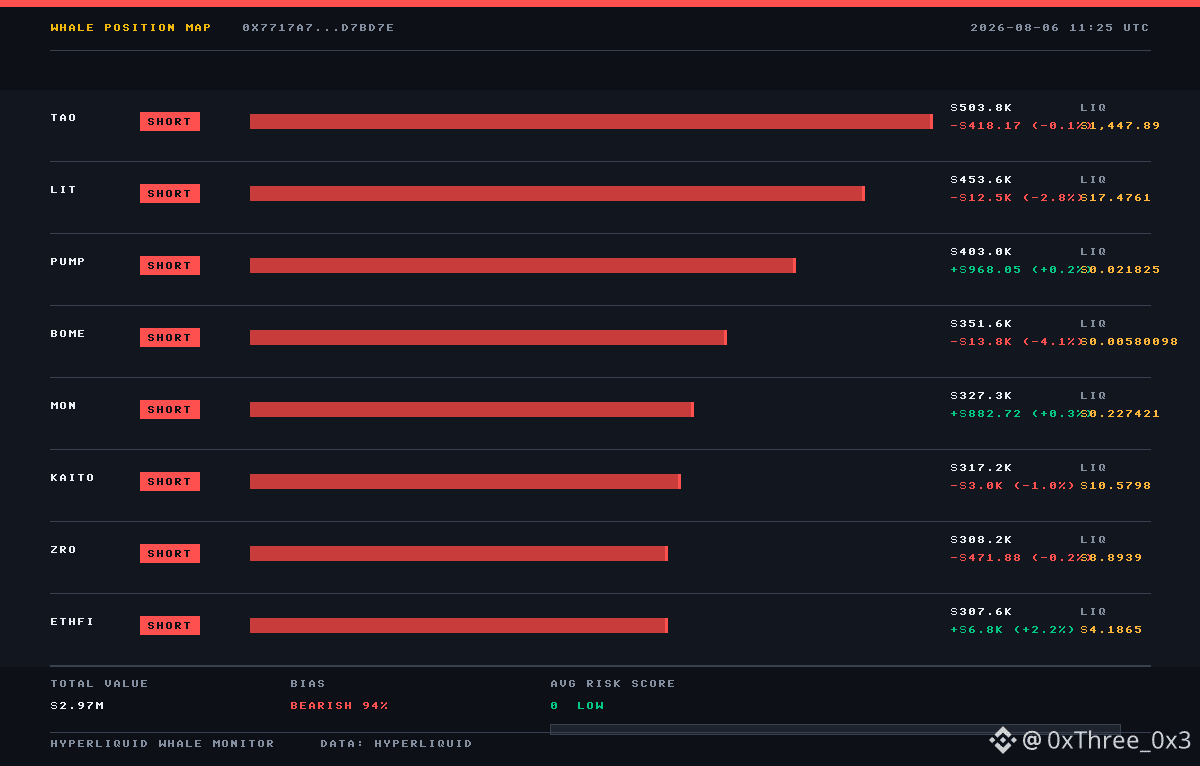Screen dimensions: 1200x766
Task: Click BOME liquidation price $0.00580098
Action: (1129, 342)
